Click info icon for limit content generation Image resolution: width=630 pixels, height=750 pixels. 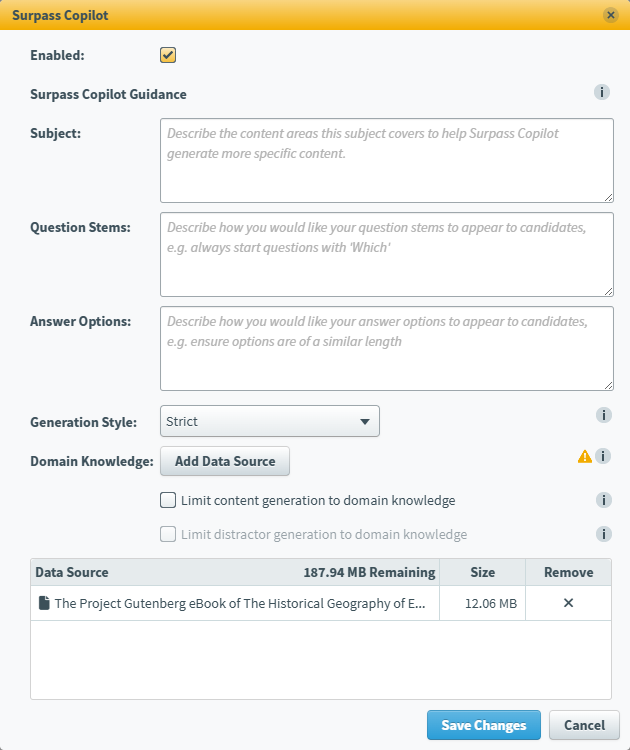(x=603, y=500)
